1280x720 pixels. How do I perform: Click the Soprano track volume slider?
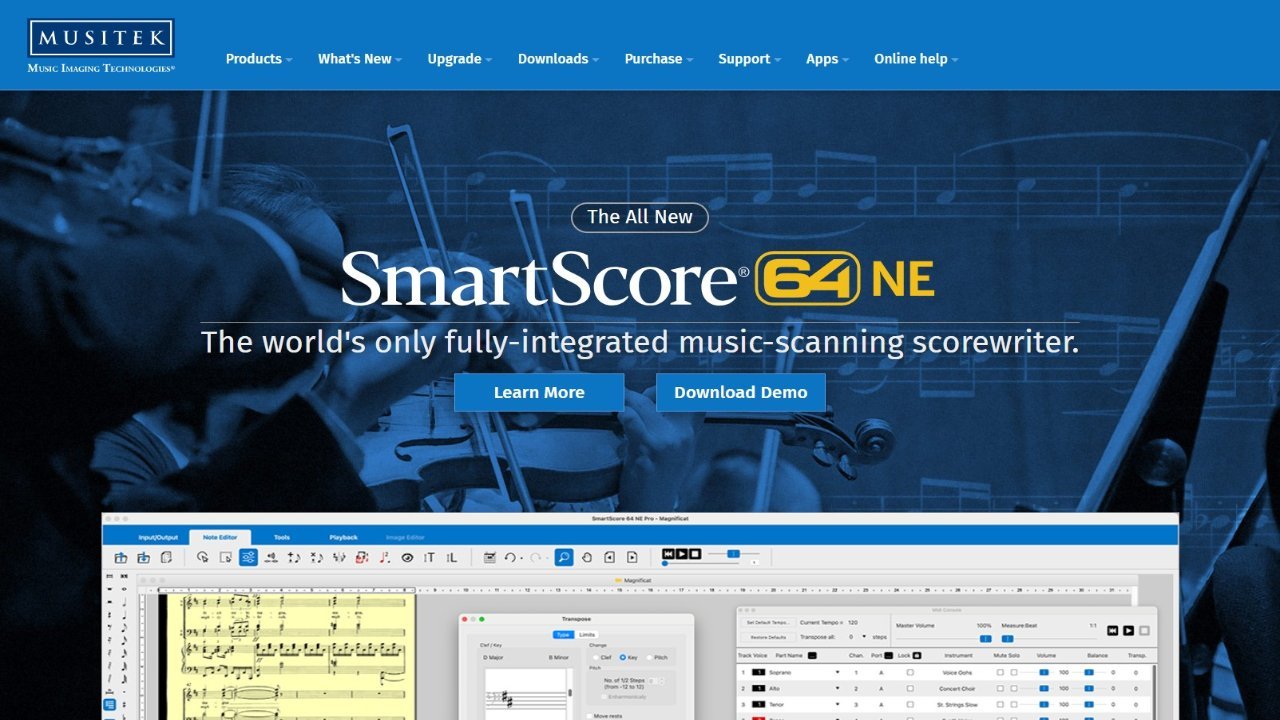pyautogui.click(x=1044, y=672)
